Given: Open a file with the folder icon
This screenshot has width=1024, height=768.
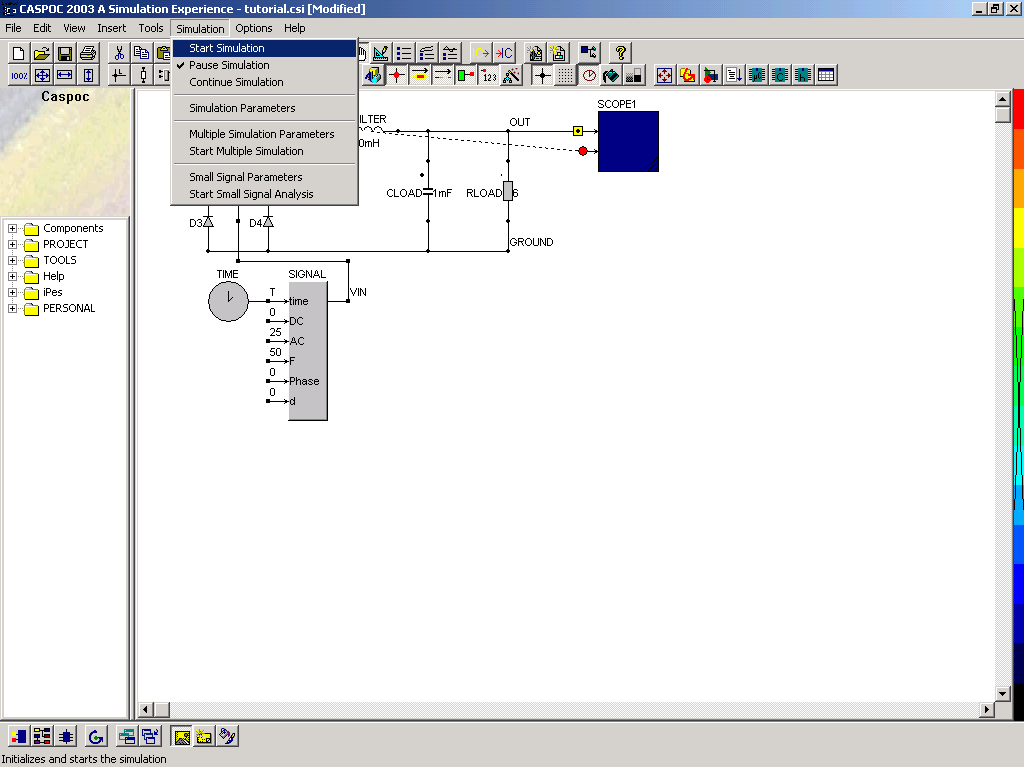Looking at the screenshot, I should tap(42, 53).
